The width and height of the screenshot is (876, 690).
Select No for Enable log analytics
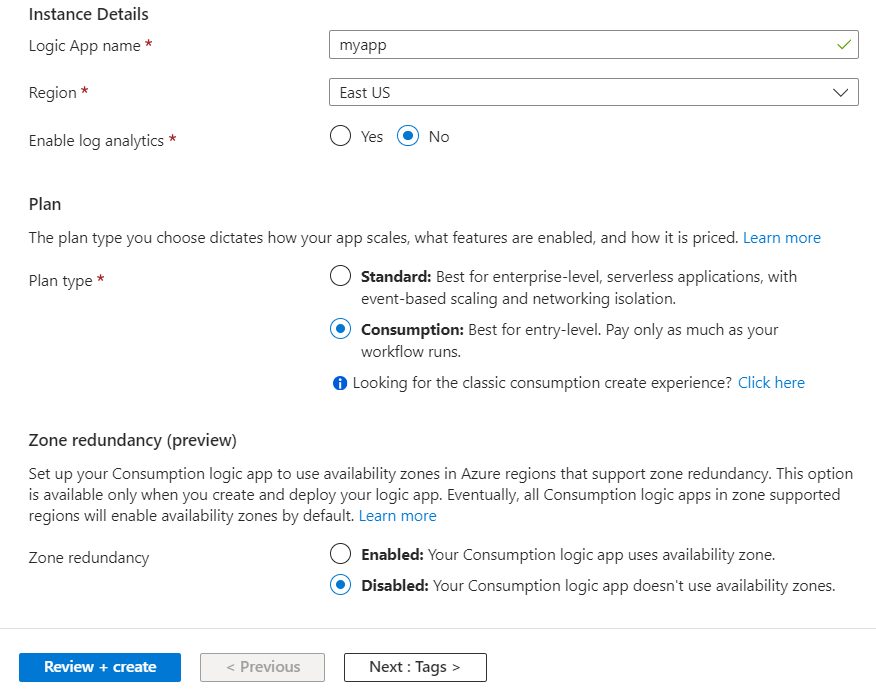408,136
